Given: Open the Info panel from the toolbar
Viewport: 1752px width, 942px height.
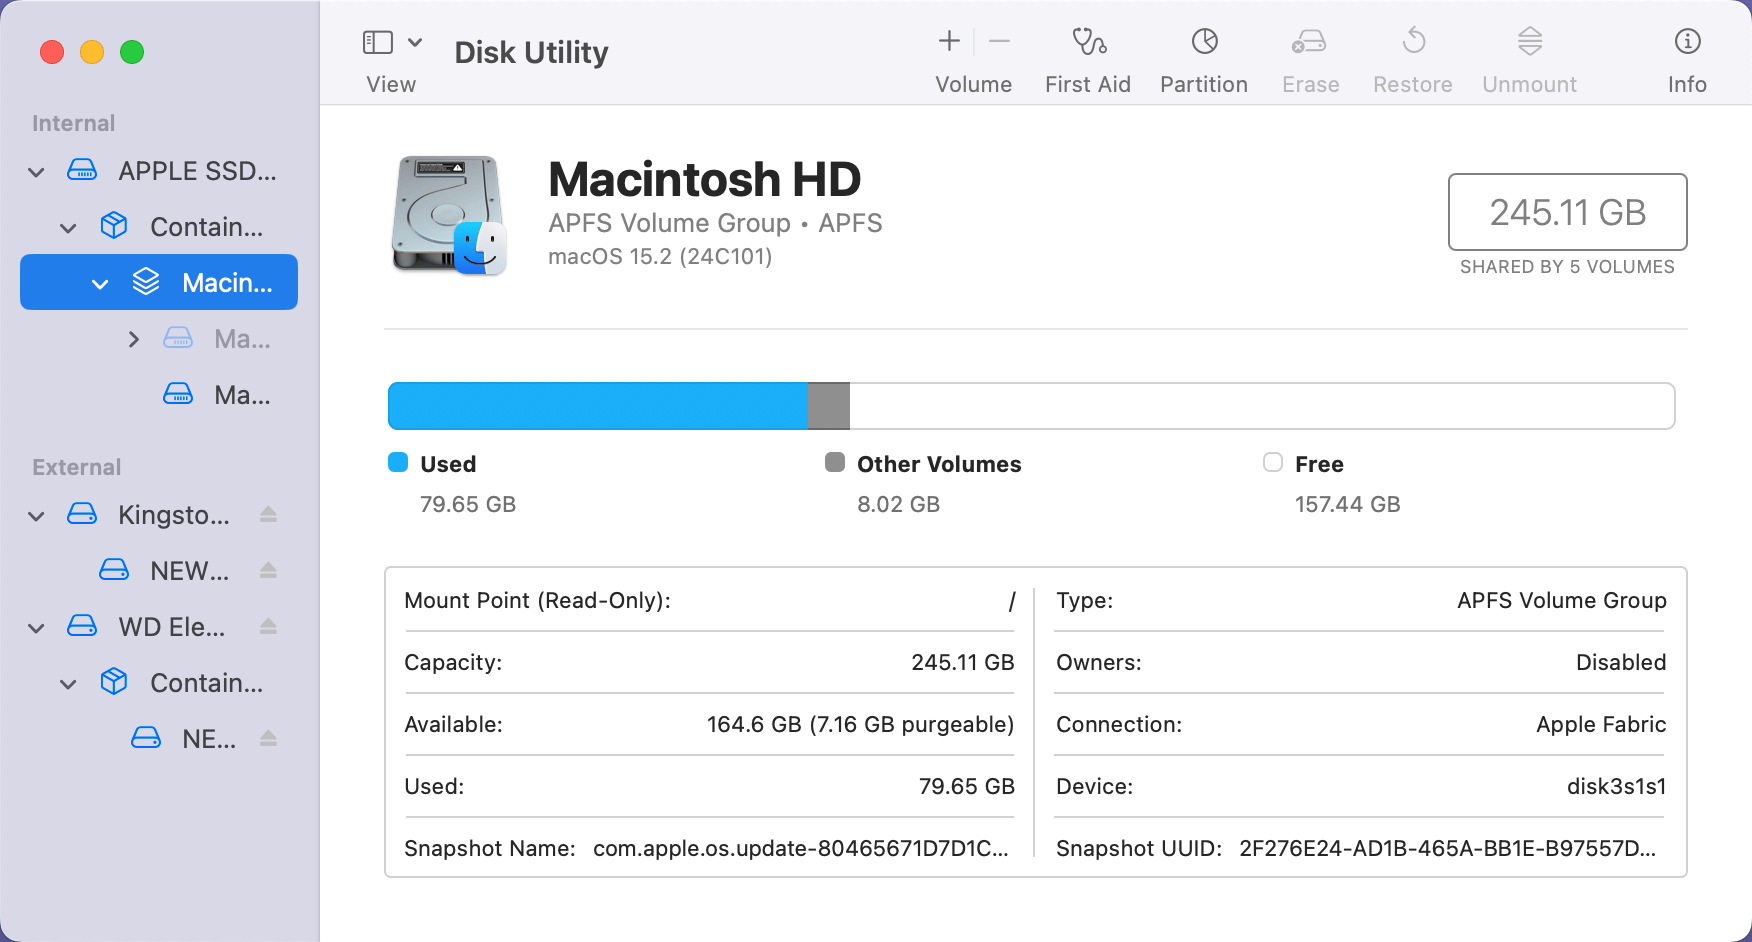Looking at the screenshot, I should coord(1687,55).
